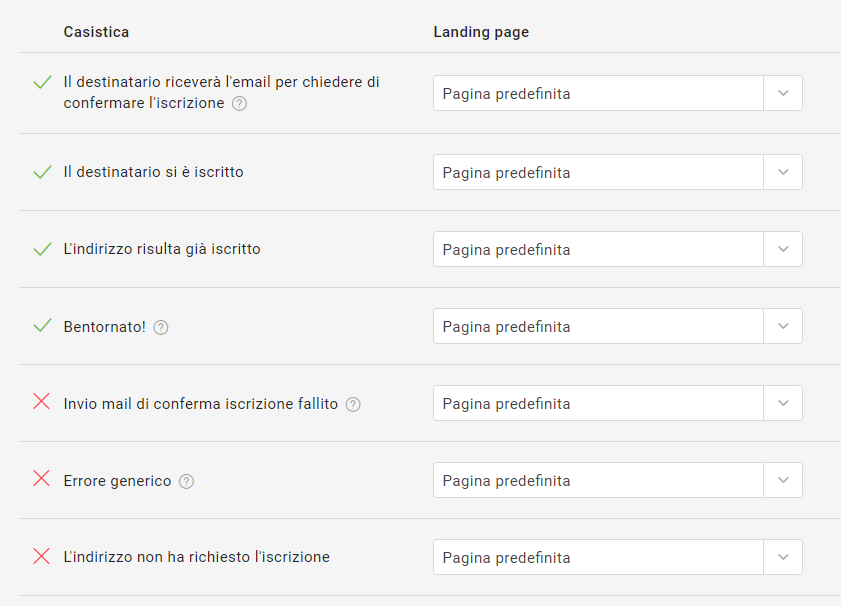The image size is (841, 606).
Task: Open landing page dropdown for 'Il destinatario si è iscritto'
Action: pos(783,172)
